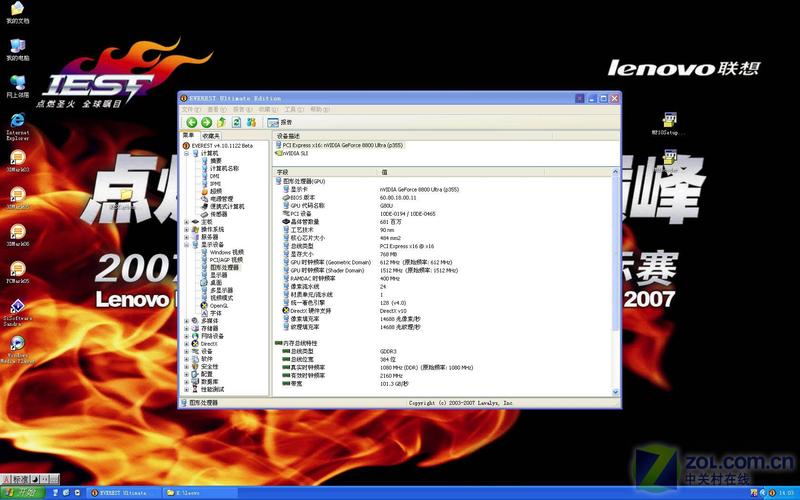Open the 开始 Start button
The width and height of the screenshot is (800, 500).
tap(22, 492)
